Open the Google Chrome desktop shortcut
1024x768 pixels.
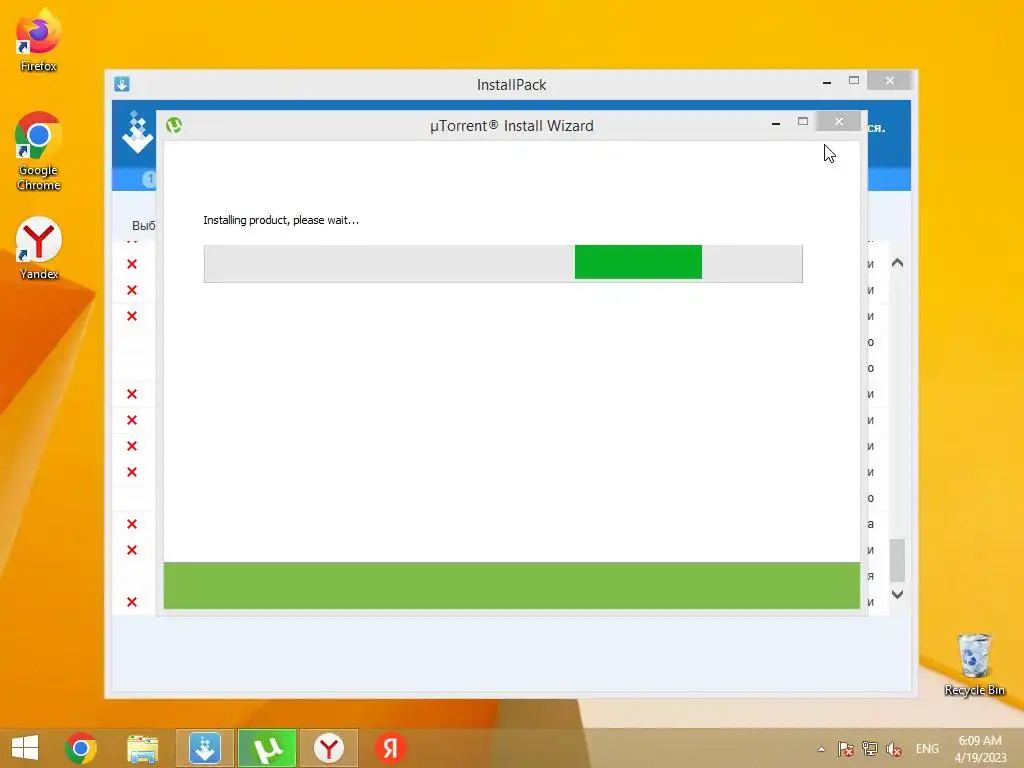pos(38,152)
